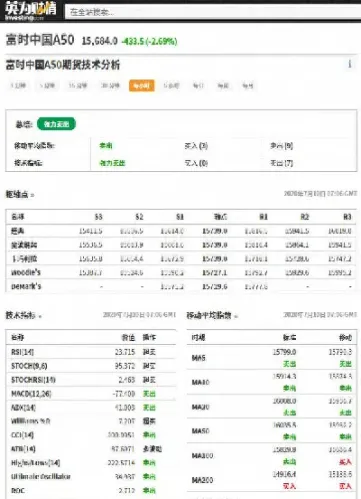The width and height of the screenshot is (361, 499).
Task: Click the pivot points section heading
Action: pos(17,194)
